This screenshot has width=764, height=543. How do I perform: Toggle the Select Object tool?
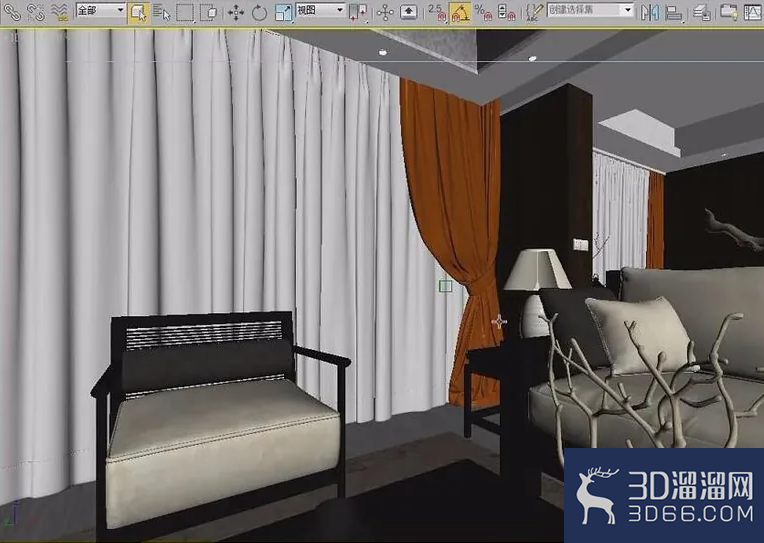(x=139, y=13)
